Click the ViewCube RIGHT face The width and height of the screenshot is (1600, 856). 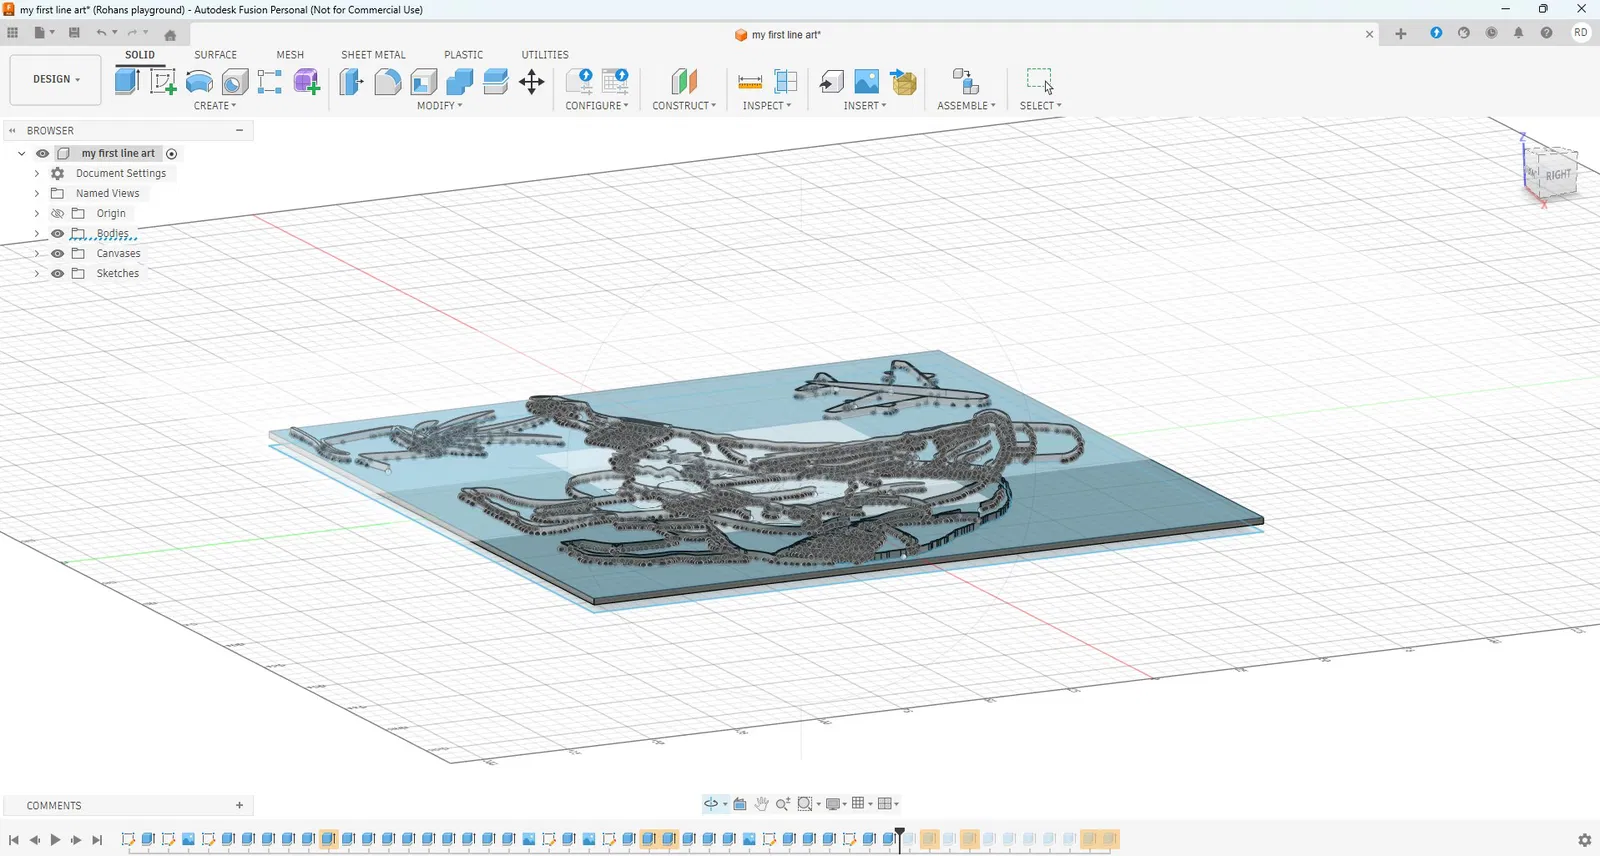[x=1558, y=175]
